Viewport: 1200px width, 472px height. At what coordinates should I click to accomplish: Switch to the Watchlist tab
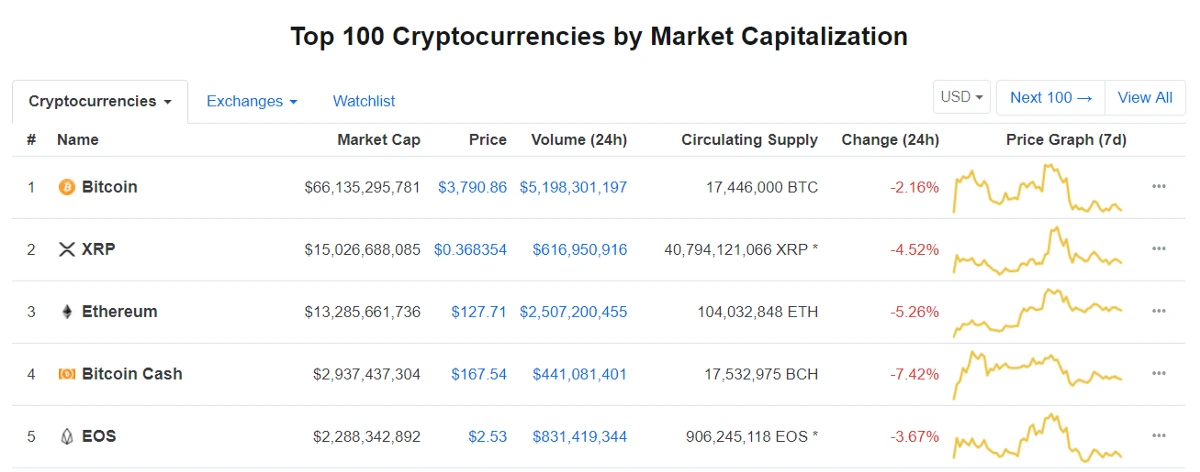[364, 101]
